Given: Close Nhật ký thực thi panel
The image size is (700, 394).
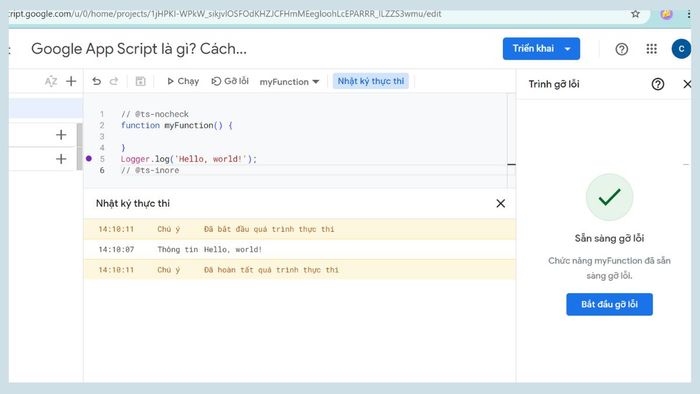Looking at the screenshot, I should [500, 203].
